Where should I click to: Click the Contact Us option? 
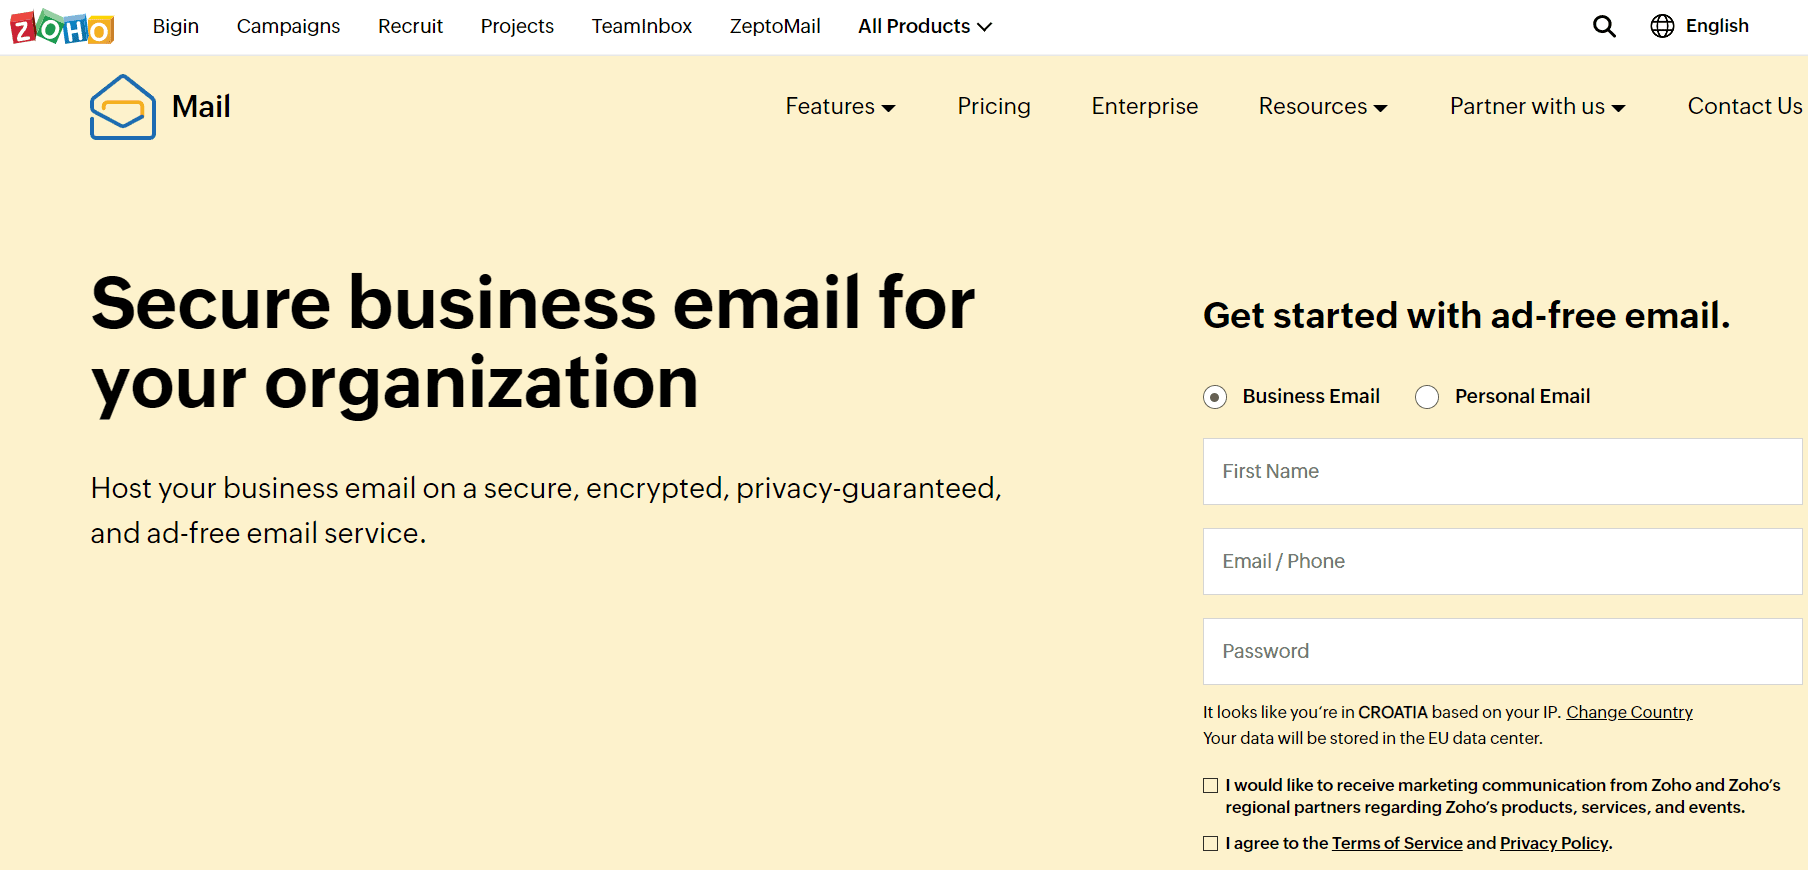(1744, 106)
